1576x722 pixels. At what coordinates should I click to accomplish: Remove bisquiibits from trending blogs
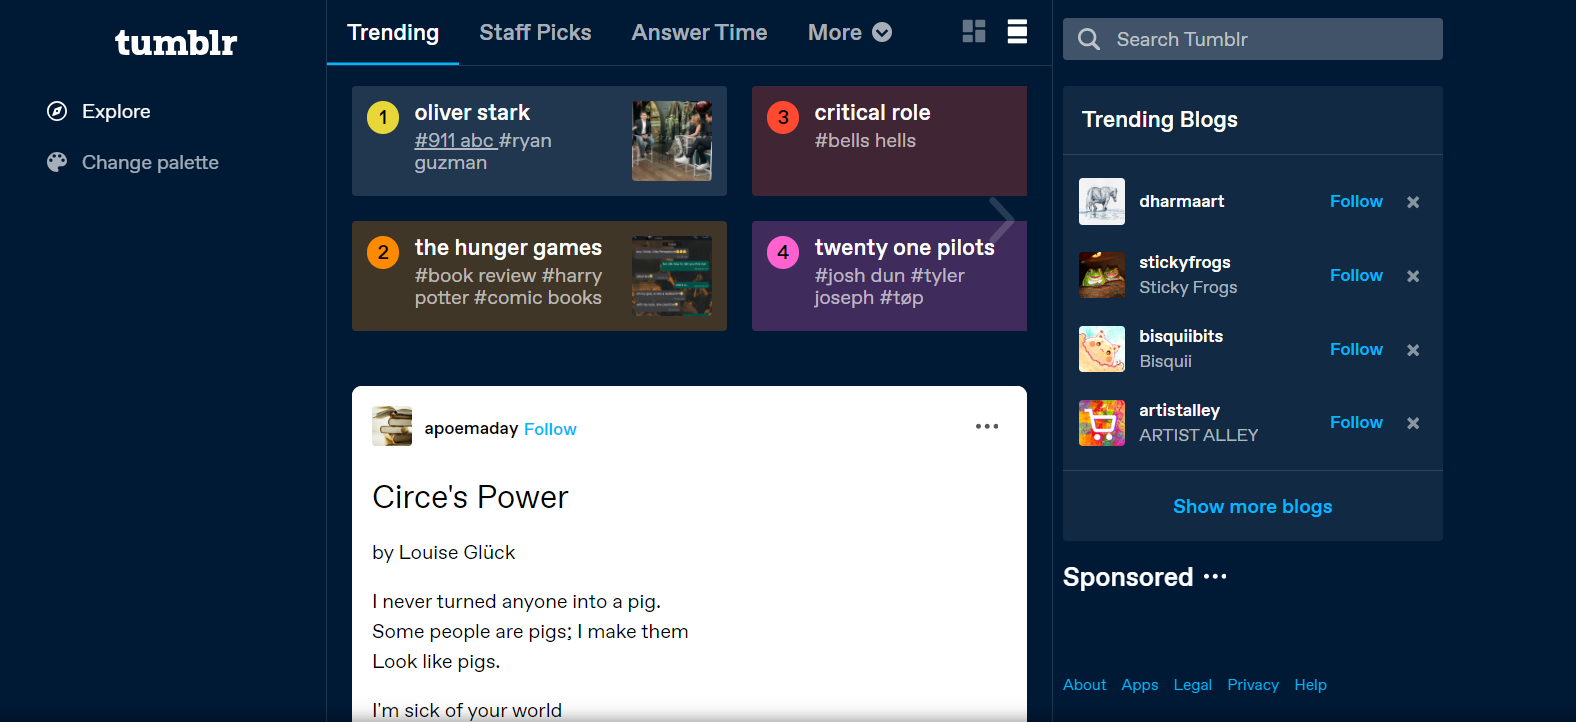pyautogui.click(x=1413, y=350)
